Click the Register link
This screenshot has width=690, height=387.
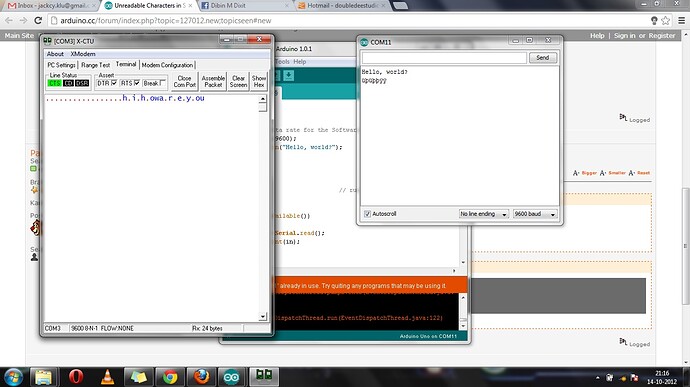[662, 36]
